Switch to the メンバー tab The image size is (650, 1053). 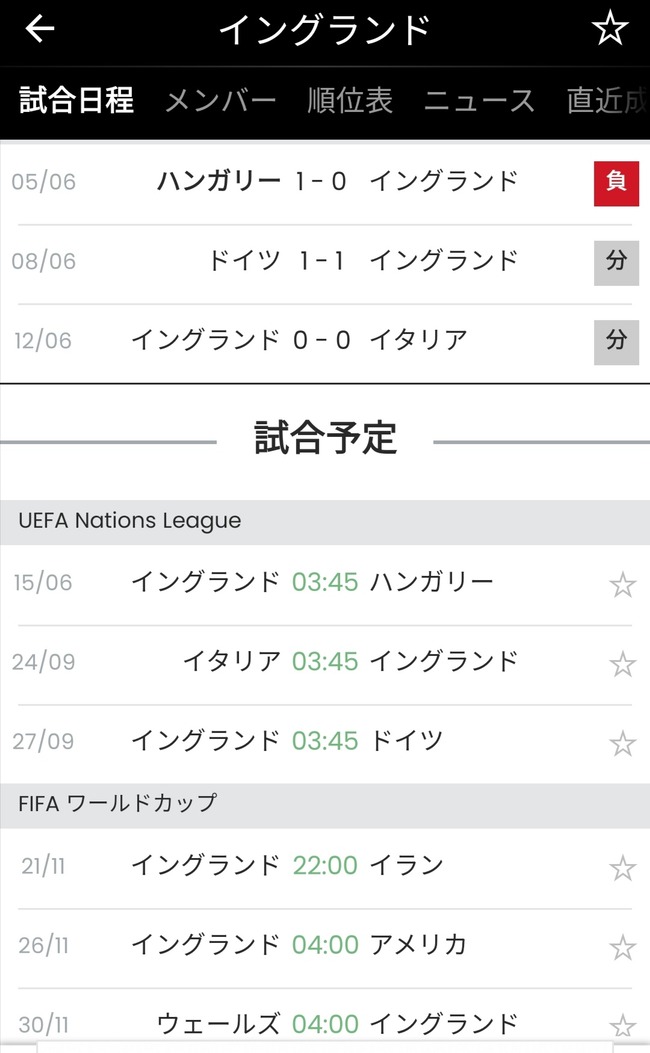tap(220, 101)
